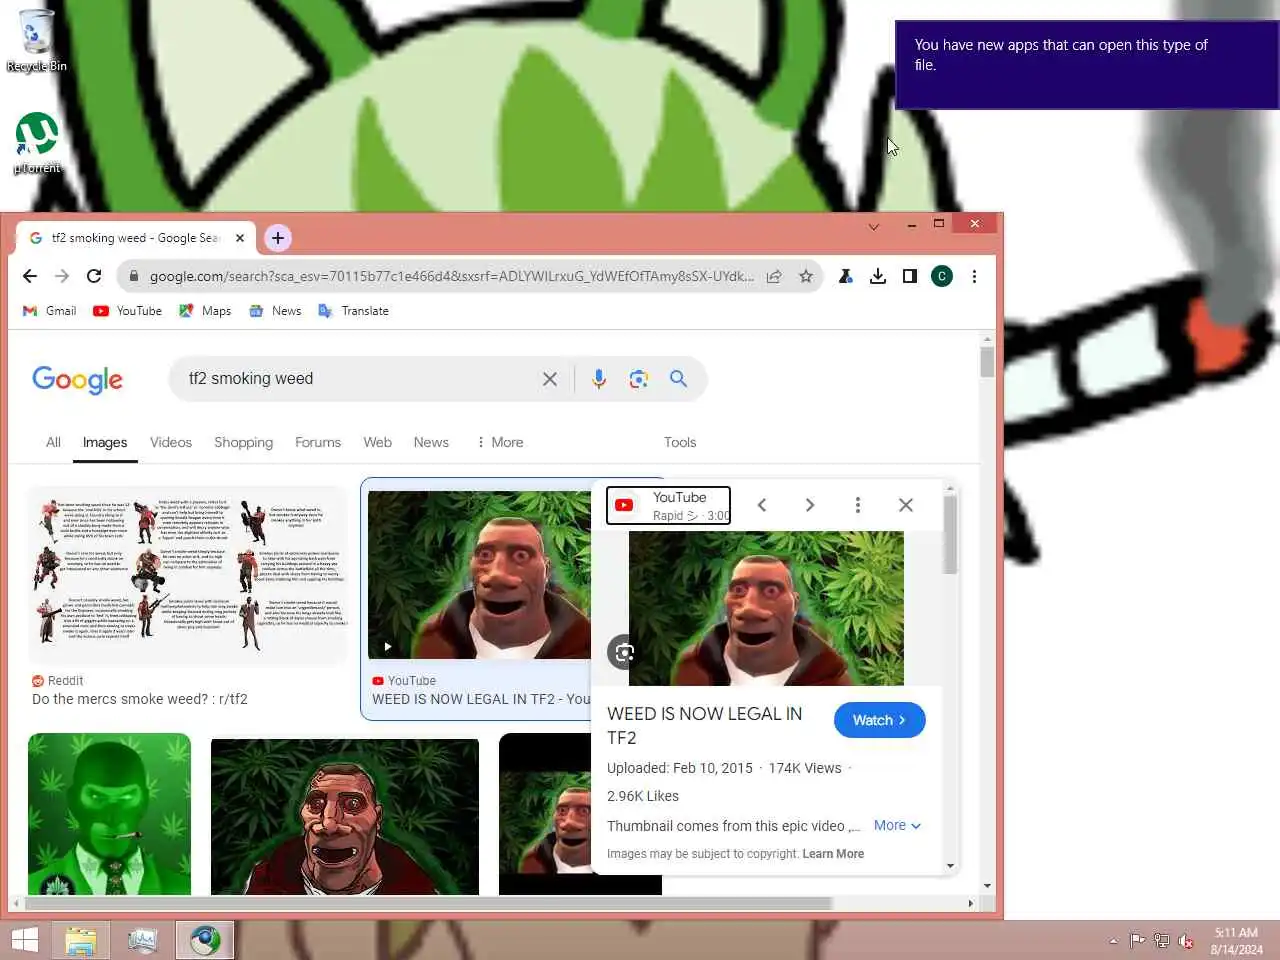Switch to the All results tab

coord(53,442)
